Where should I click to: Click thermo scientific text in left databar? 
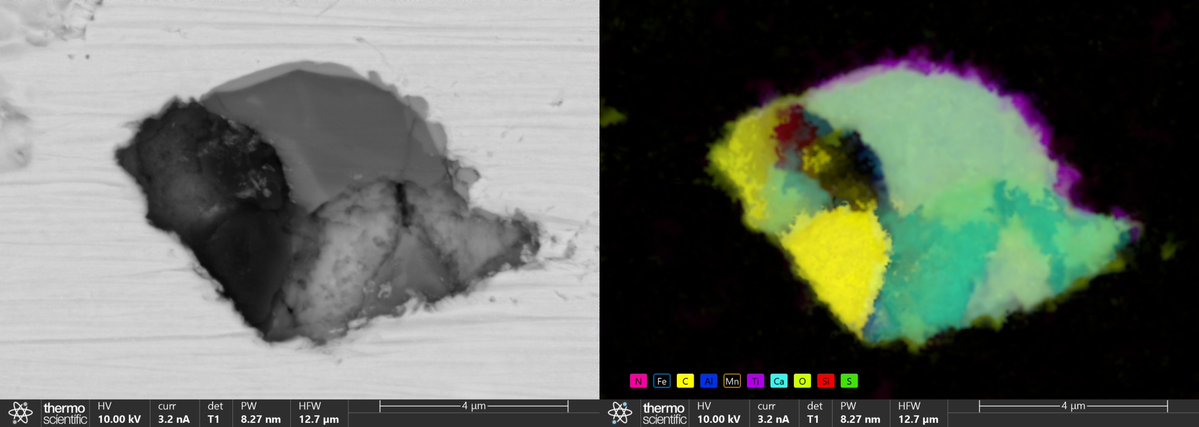(x=65, y=413)
